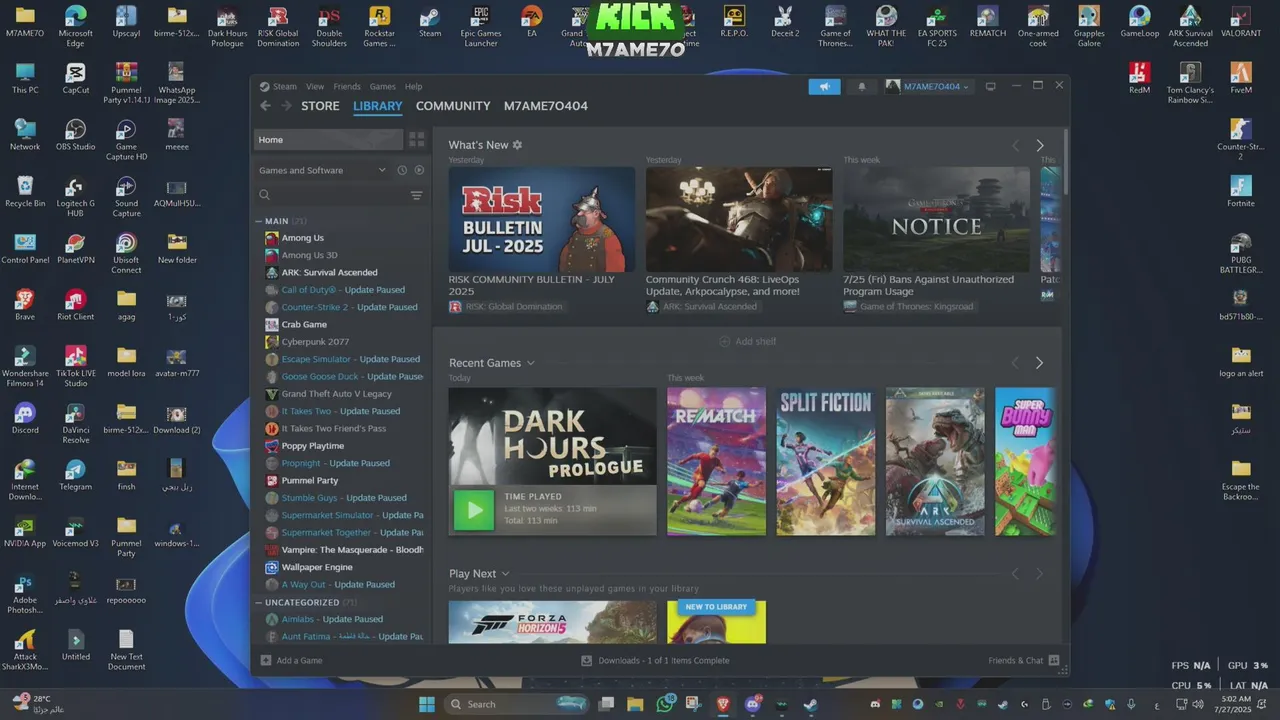
Task: Toggle sort by recent activity clock icon
Action: (402, 170)
